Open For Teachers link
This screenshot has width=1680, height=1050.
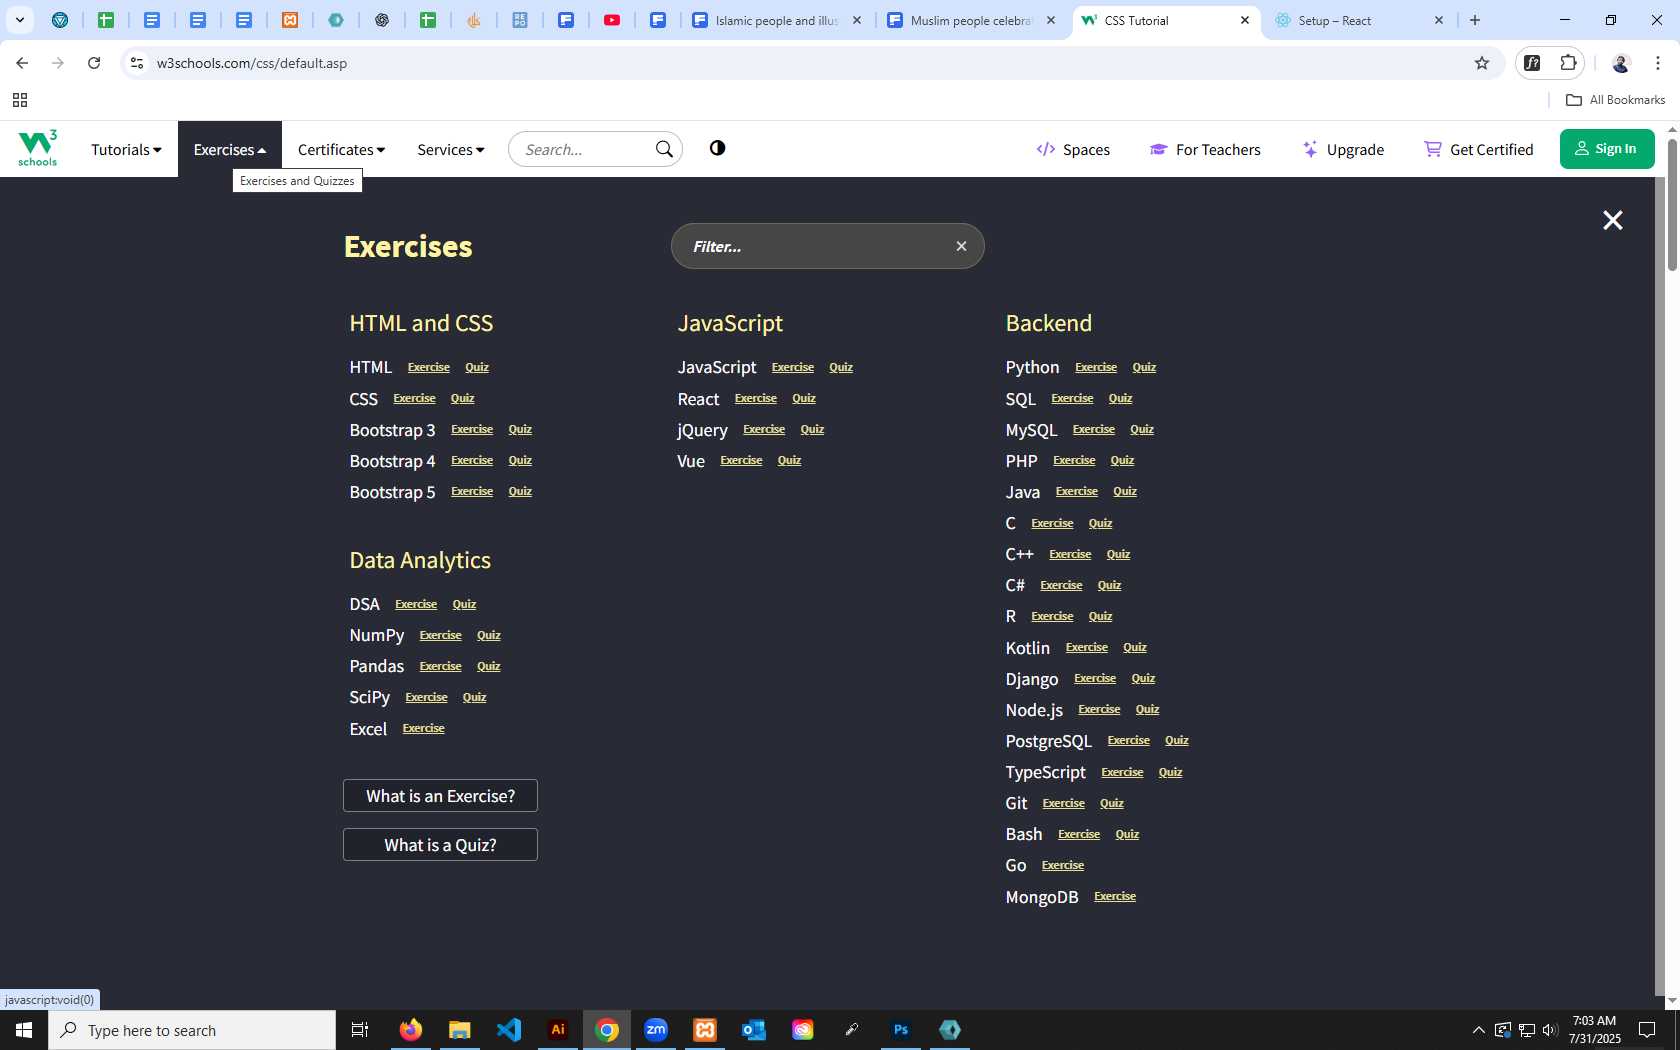click(1205, 149)
